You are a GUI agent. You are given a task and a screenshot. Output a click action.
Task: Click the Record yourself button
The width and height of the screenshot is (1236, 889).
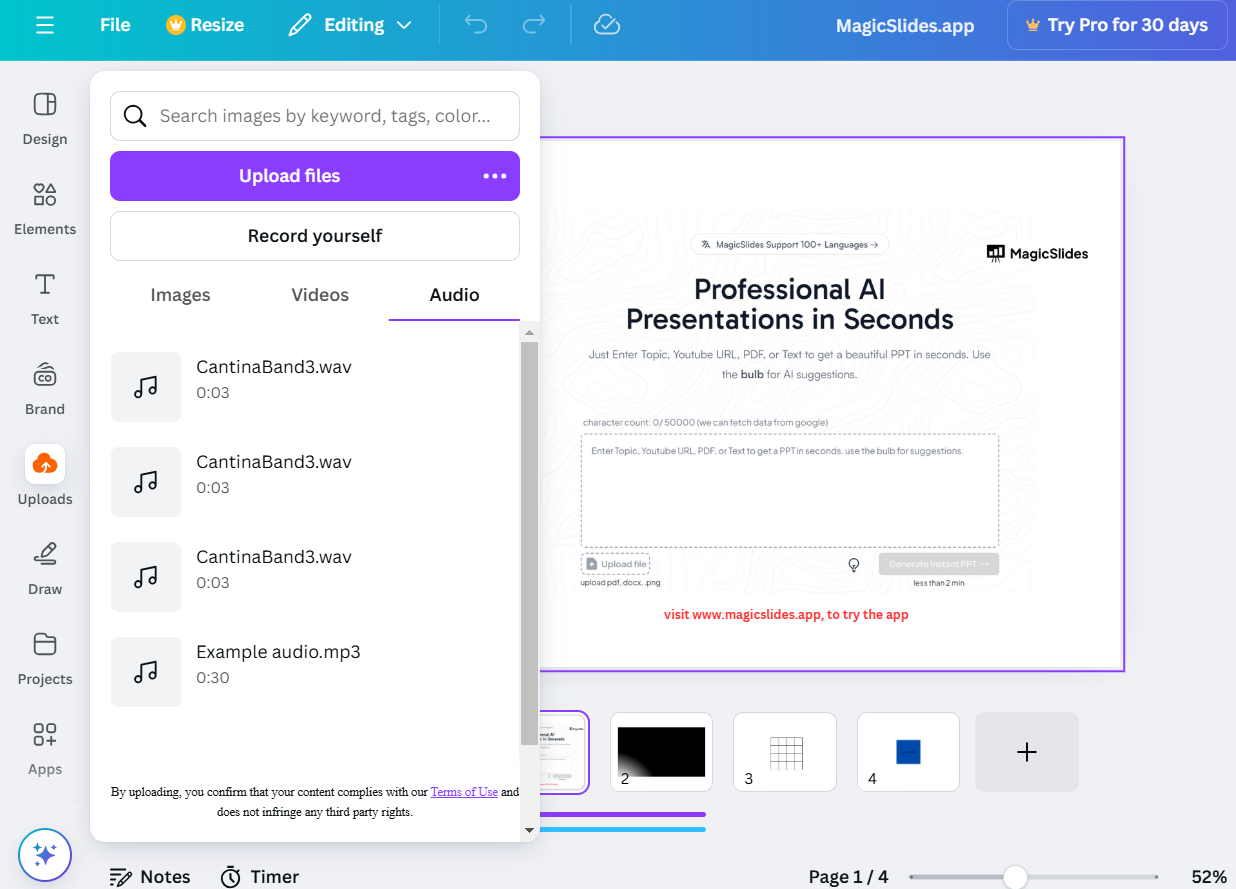[x=315, y=236]
